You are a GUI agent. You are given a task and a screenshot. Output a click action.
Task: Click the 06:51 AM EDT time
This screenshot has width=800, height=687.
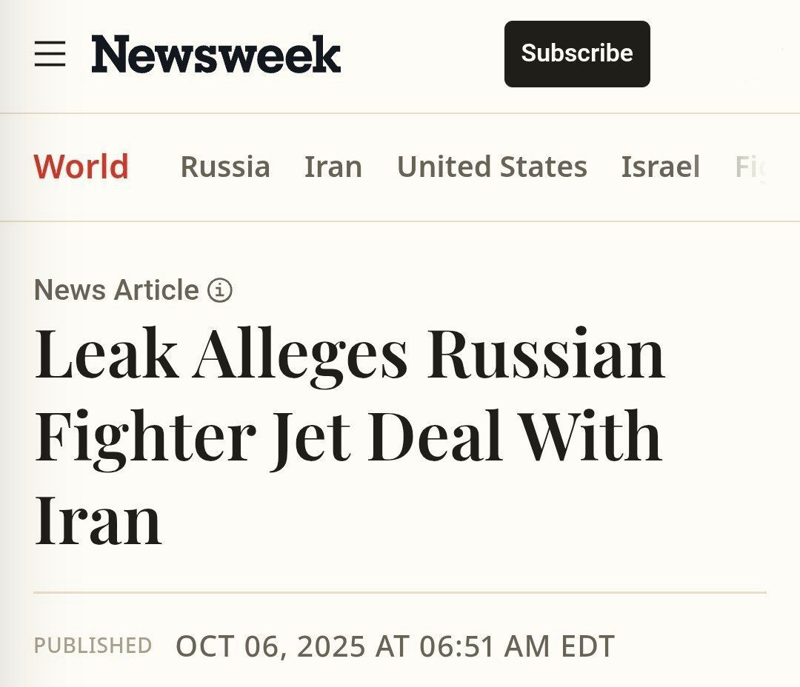pos(513,646)
